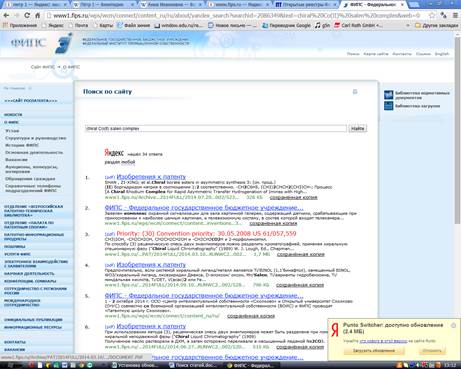Open сохранённая копия for result 1
The width and height of the screenshot is (461, 369).
(293, 197)
